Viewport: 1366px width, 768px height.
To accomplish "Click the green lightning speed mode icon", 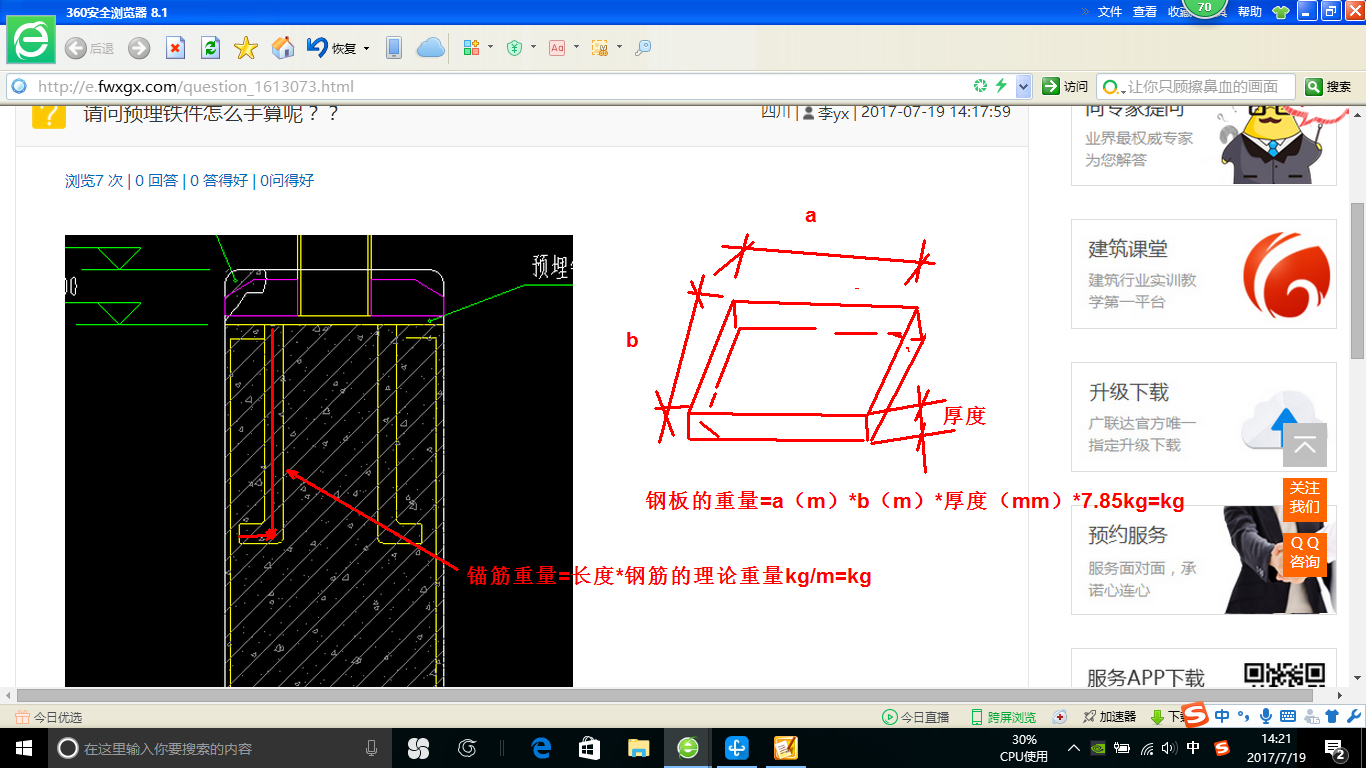I will pyautogui.click(x=1000, y=86).
